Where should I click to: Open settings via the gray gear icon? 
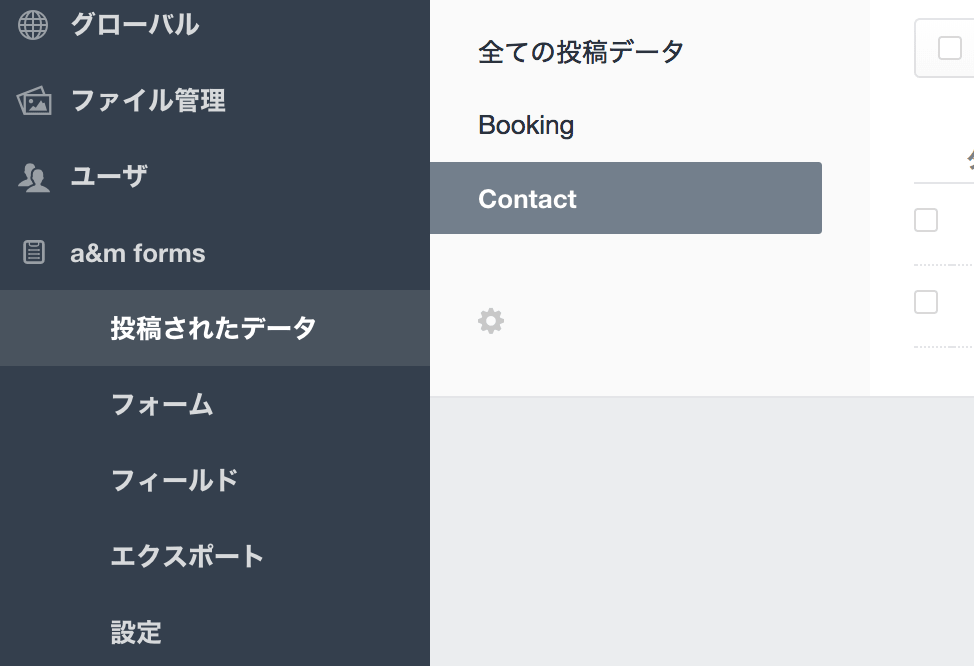point(491,321)
